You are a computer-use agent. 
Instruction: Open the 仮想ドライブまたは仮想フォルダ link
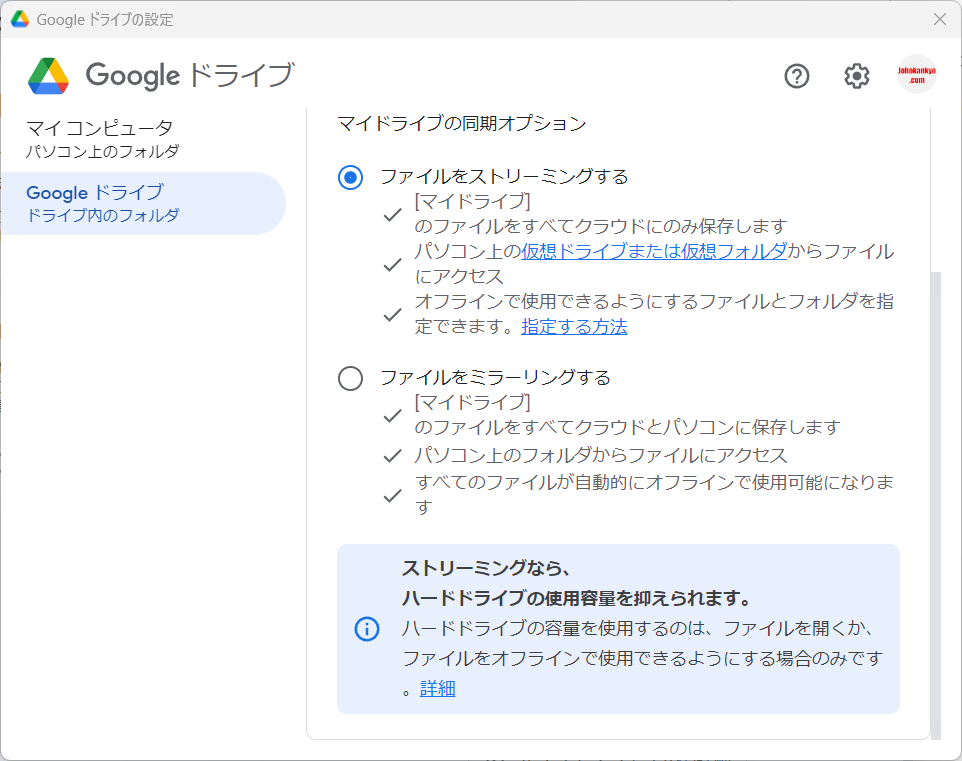[654, 252]
